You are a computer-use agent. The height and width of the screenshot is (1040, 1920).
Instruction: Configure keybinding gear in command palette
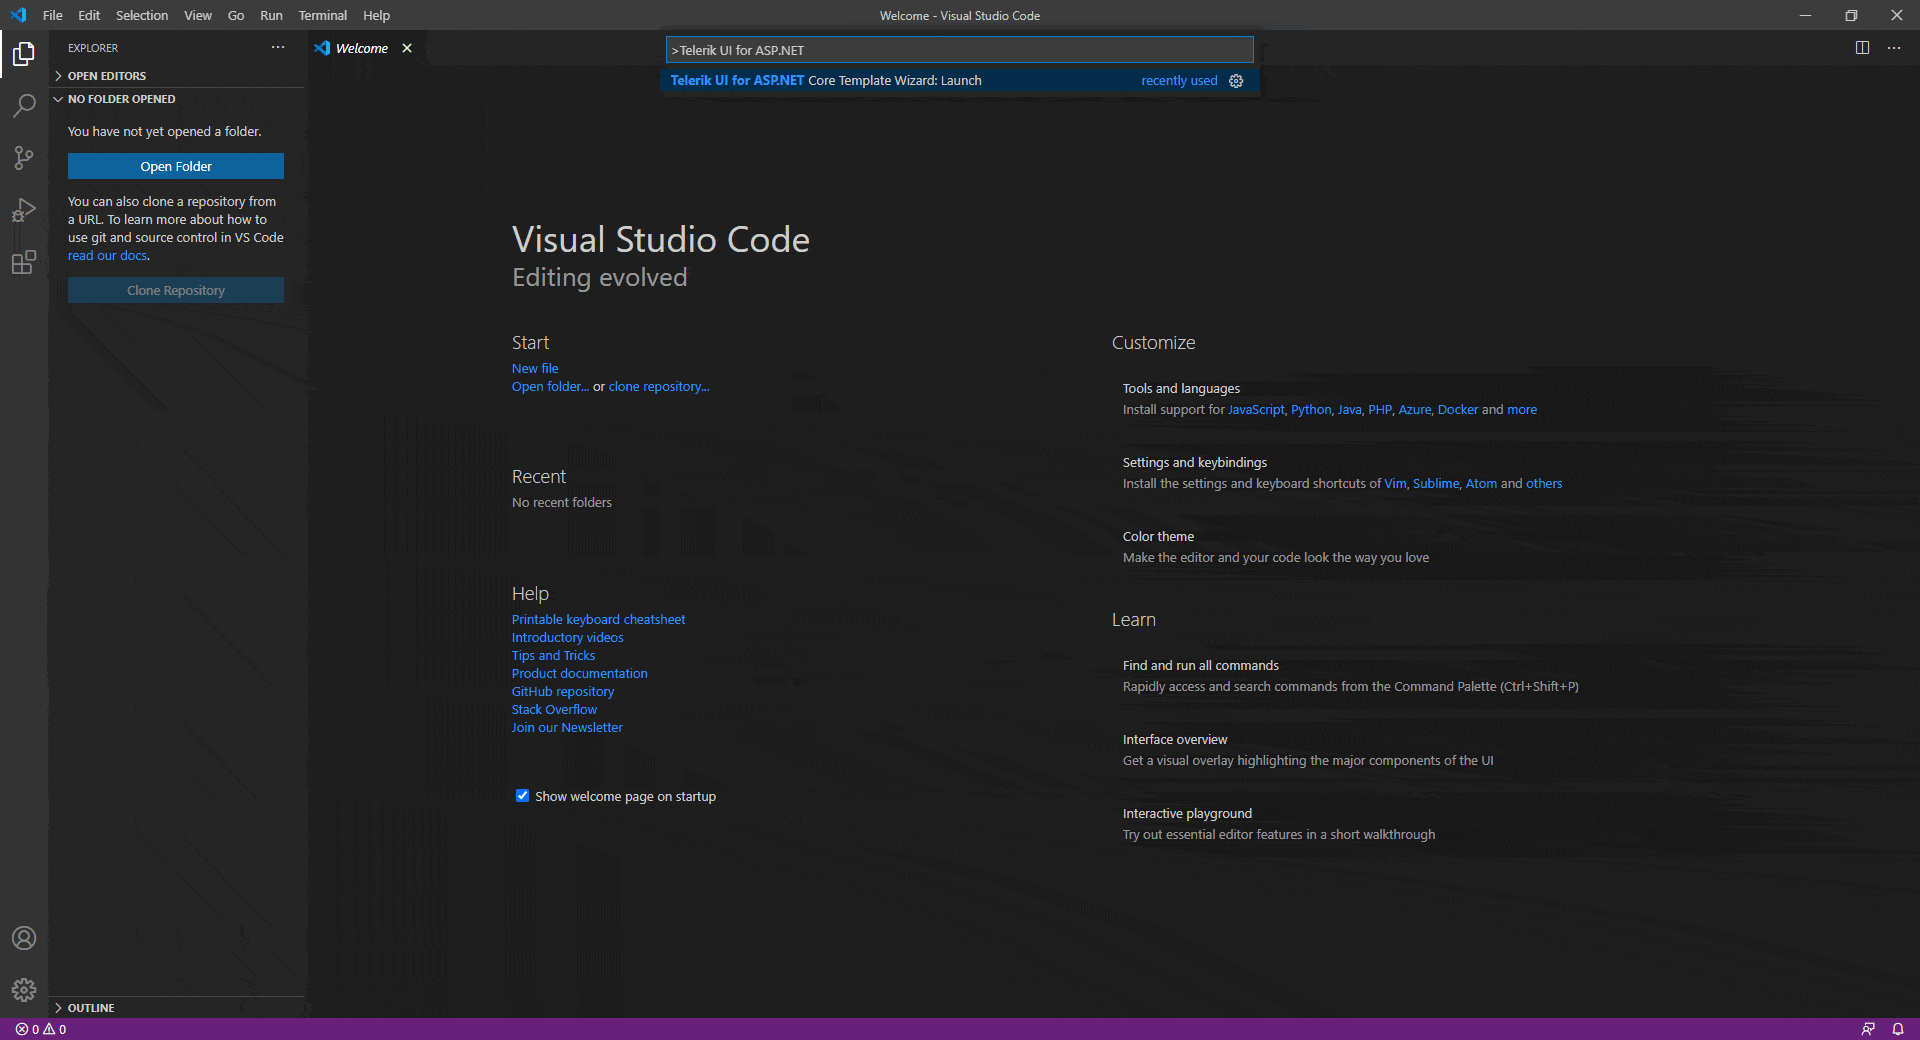pyautogui.click(x=1236, y=81)
